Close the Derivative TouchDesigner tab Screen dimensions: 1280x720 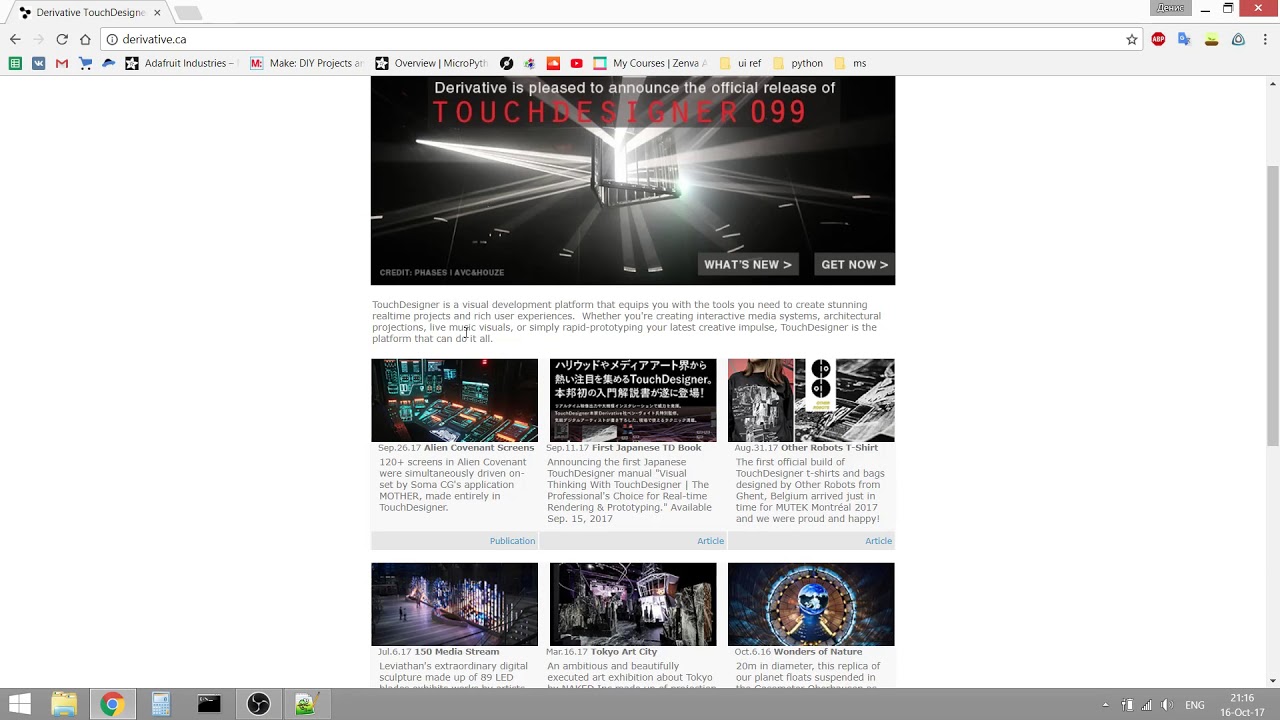(x=157, y=13)
